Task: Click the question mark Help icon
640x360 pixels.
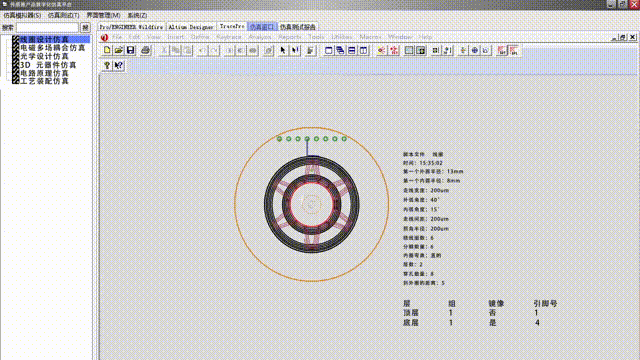Action: click(107, 65)
